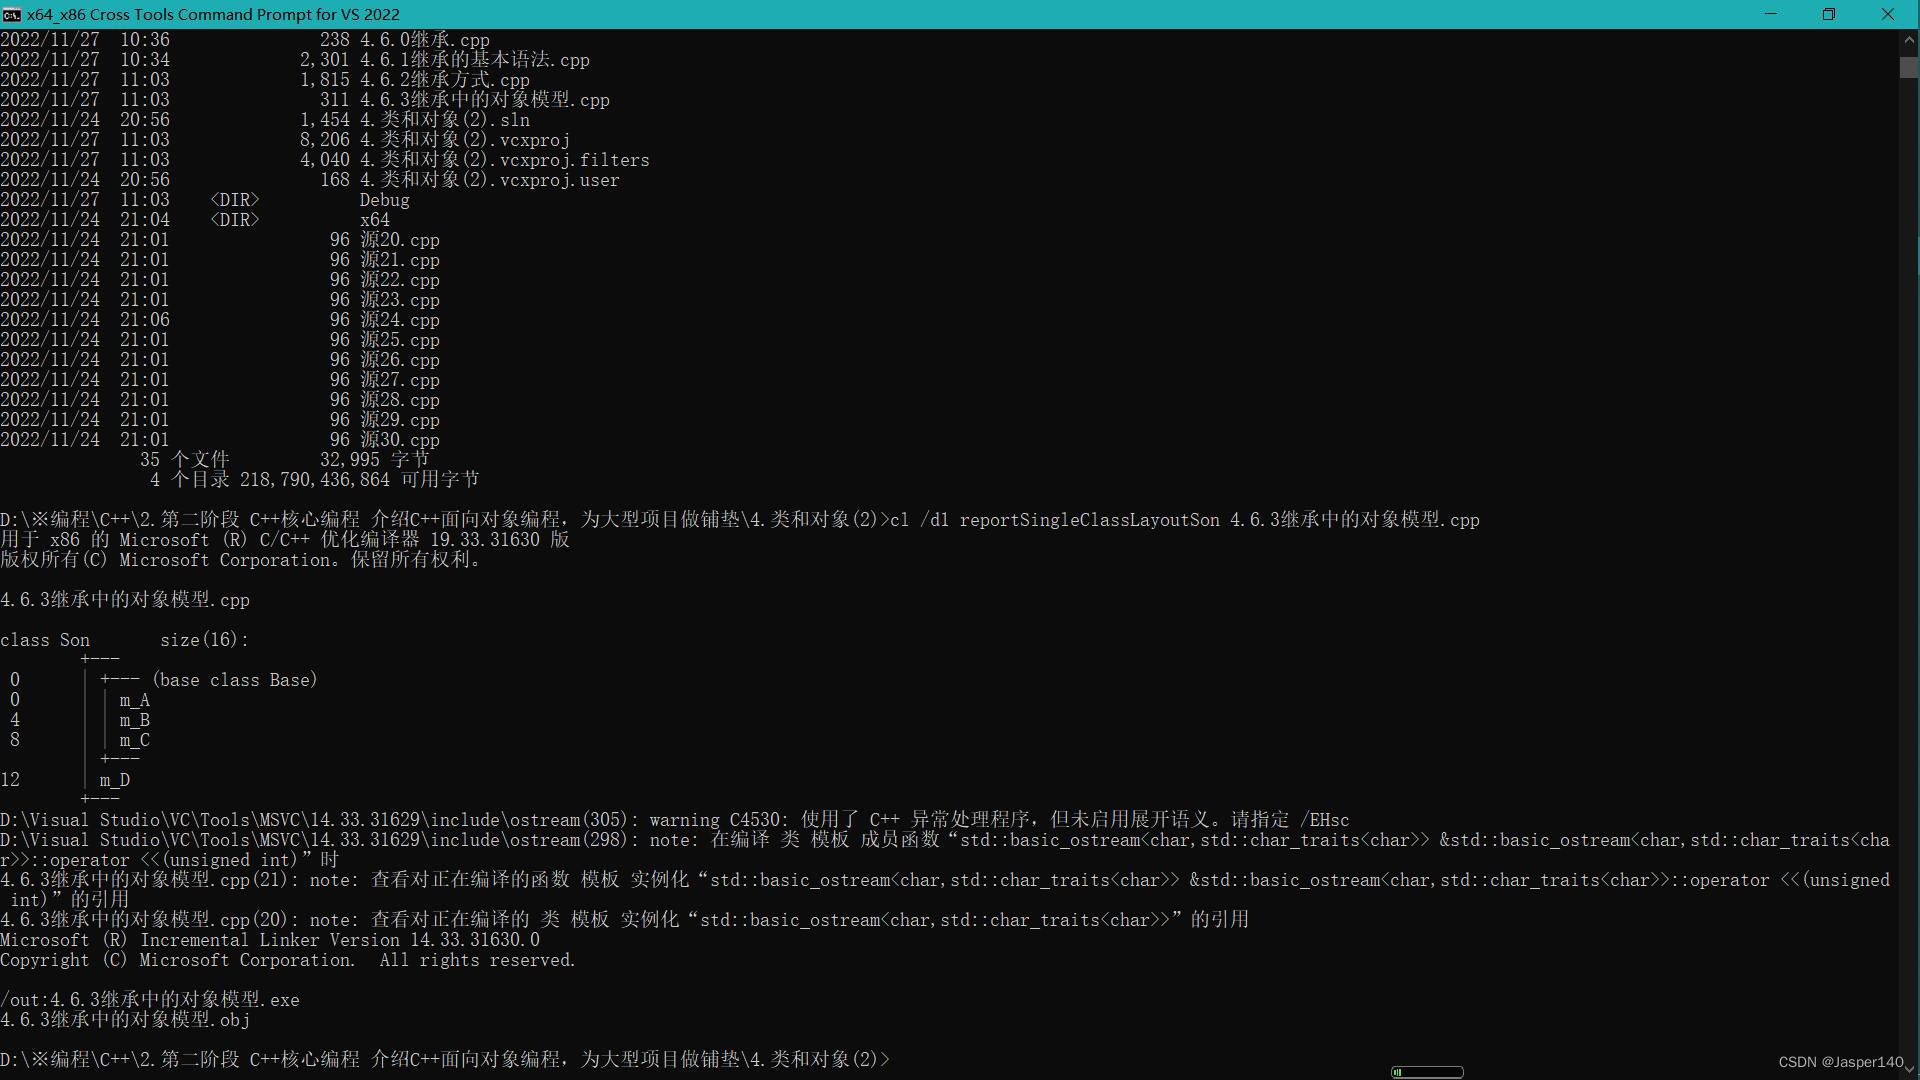Click file name 源22.cpp
The width and height of the screenshot is (1920, 1080).
click(x=400, y=280)
